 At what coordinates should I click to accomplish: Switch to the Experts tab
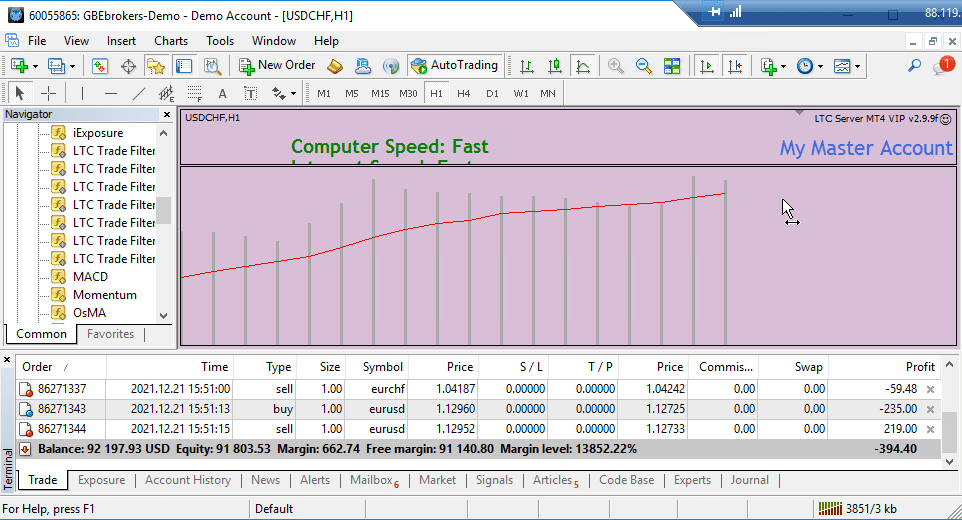692,480
